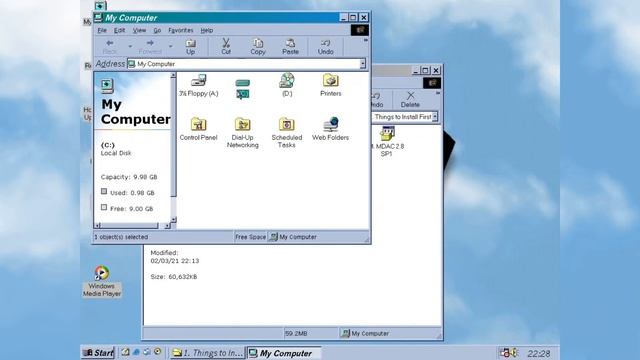Image resolution: width=640 pixels, height=360 pixels.
Task: Open the Edit menu
Action: 119,30
